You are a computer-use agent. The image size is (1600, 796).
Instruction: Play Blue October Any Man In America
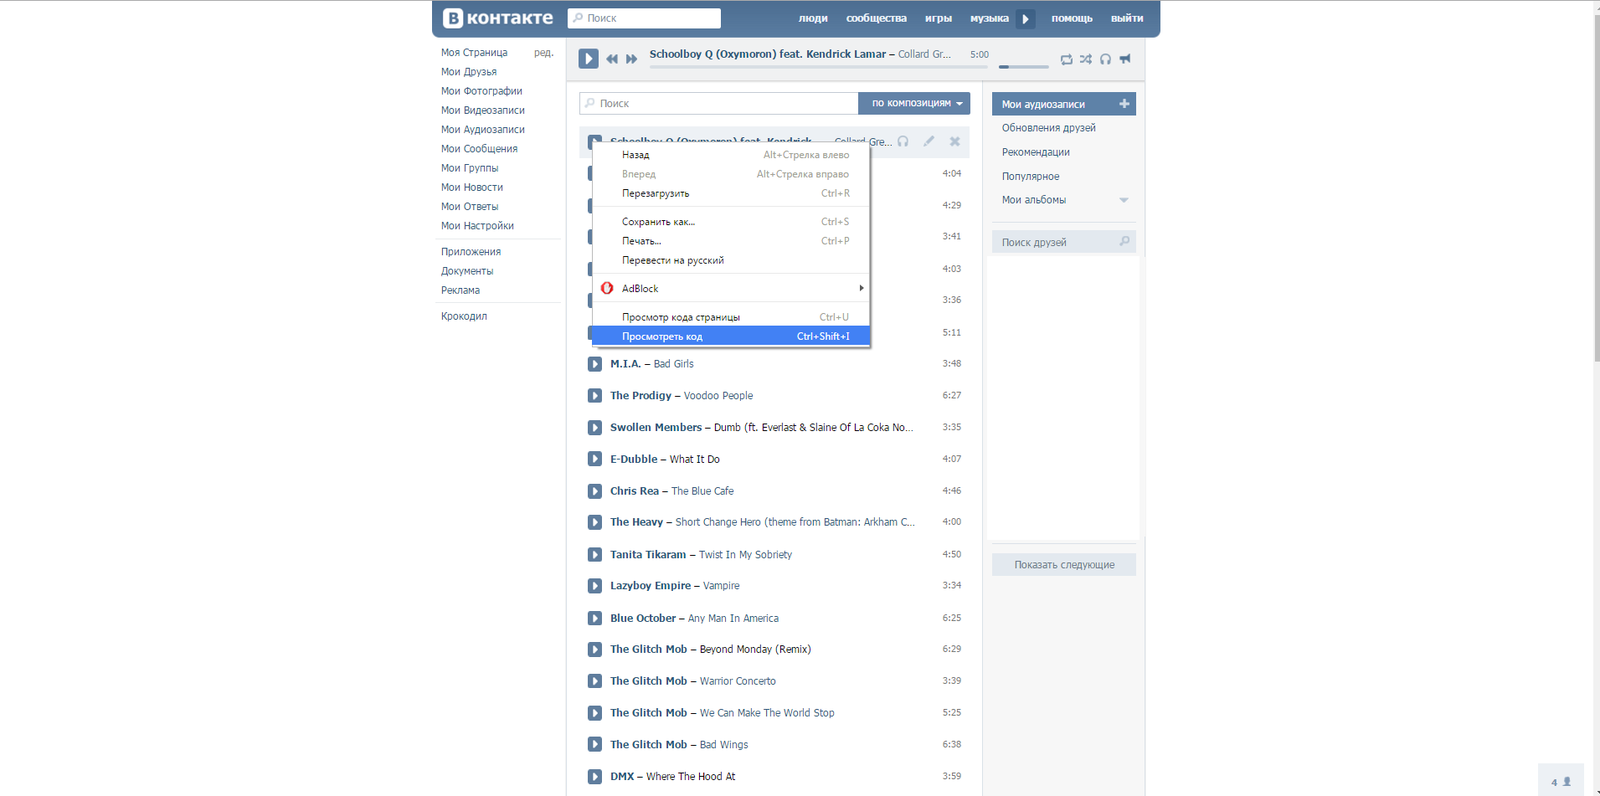[595, 618]
